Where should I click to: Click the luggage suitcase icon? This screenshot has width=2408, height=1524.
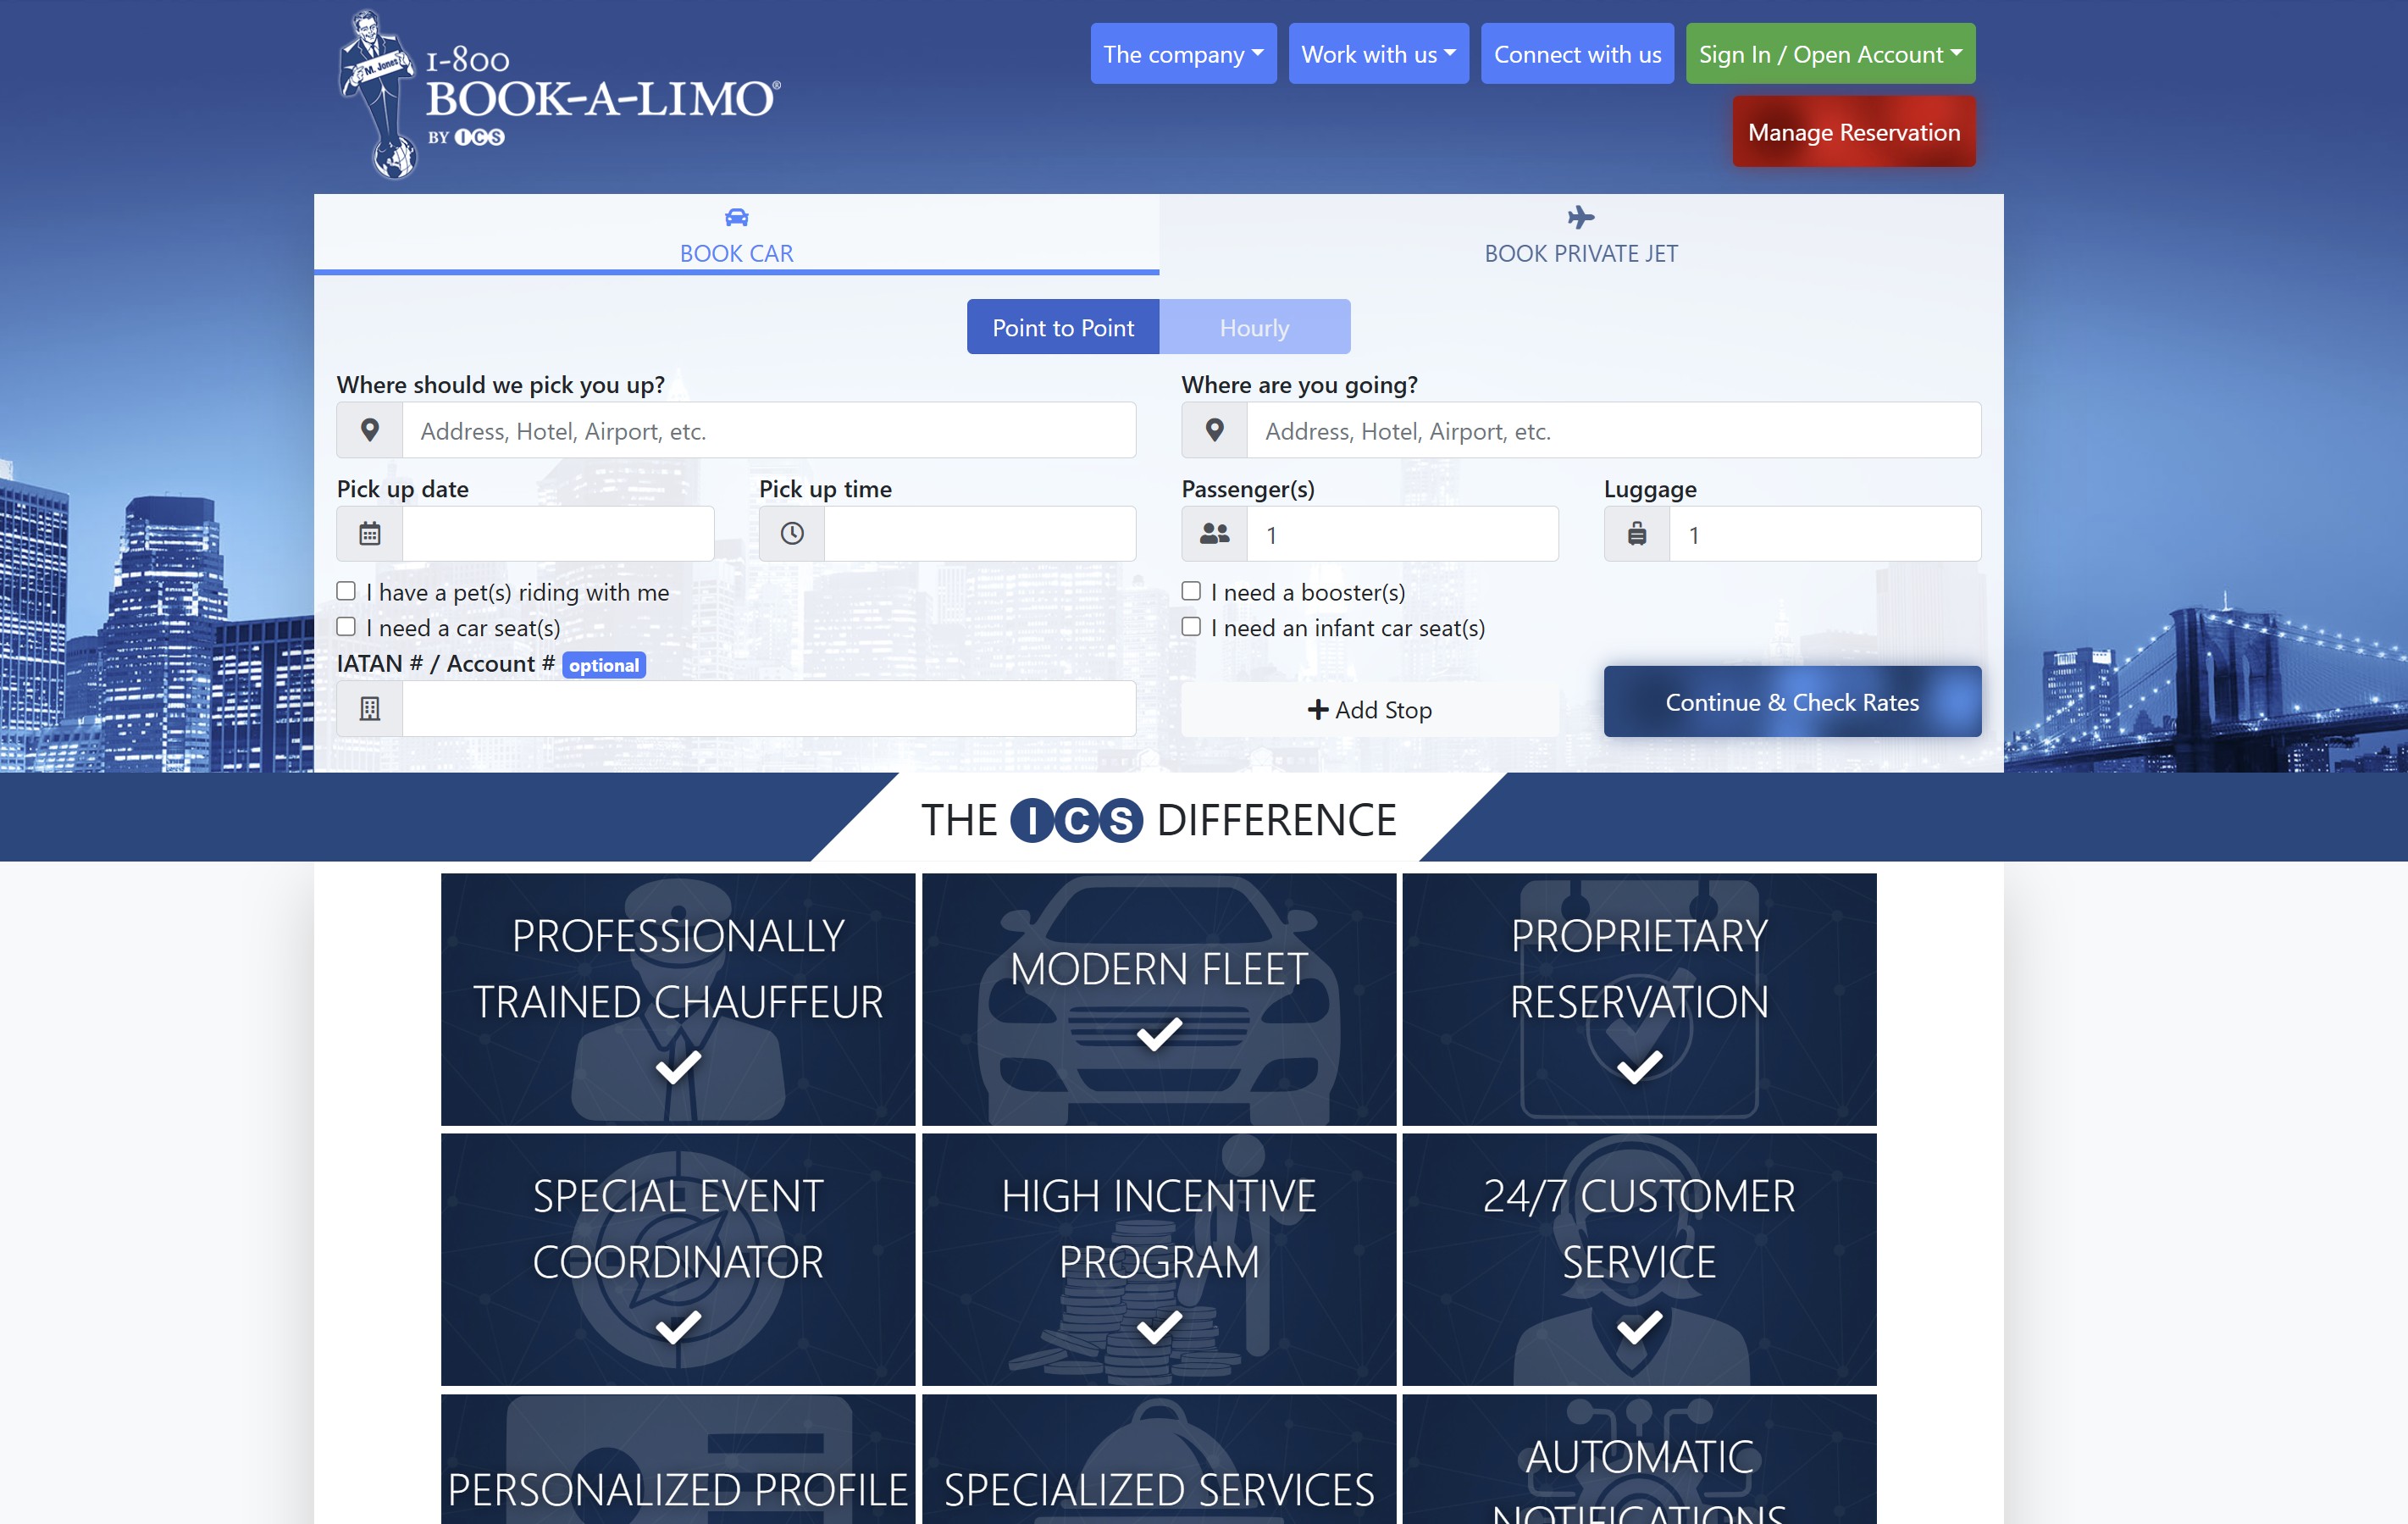[1637, 534]
